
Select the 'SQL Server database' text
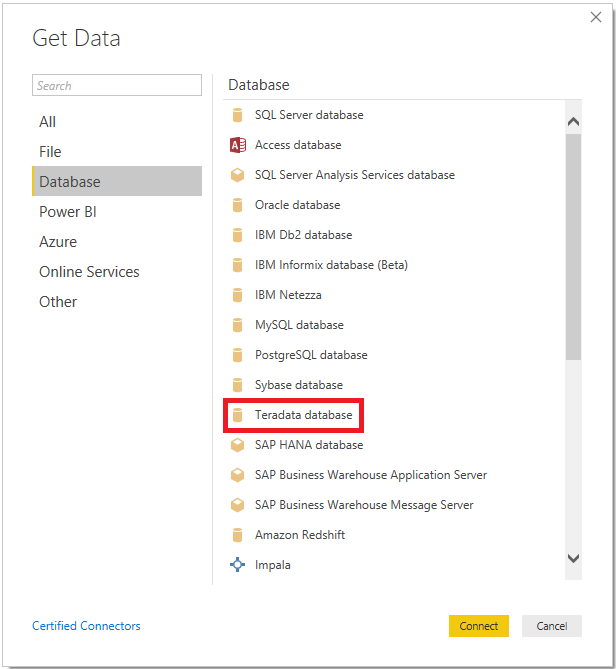(x=309, y=115)
